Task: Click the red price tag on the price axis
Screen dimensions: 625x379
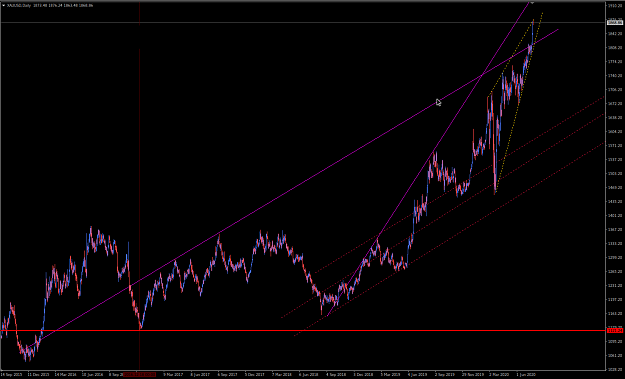Action: (x=615, y=331)
